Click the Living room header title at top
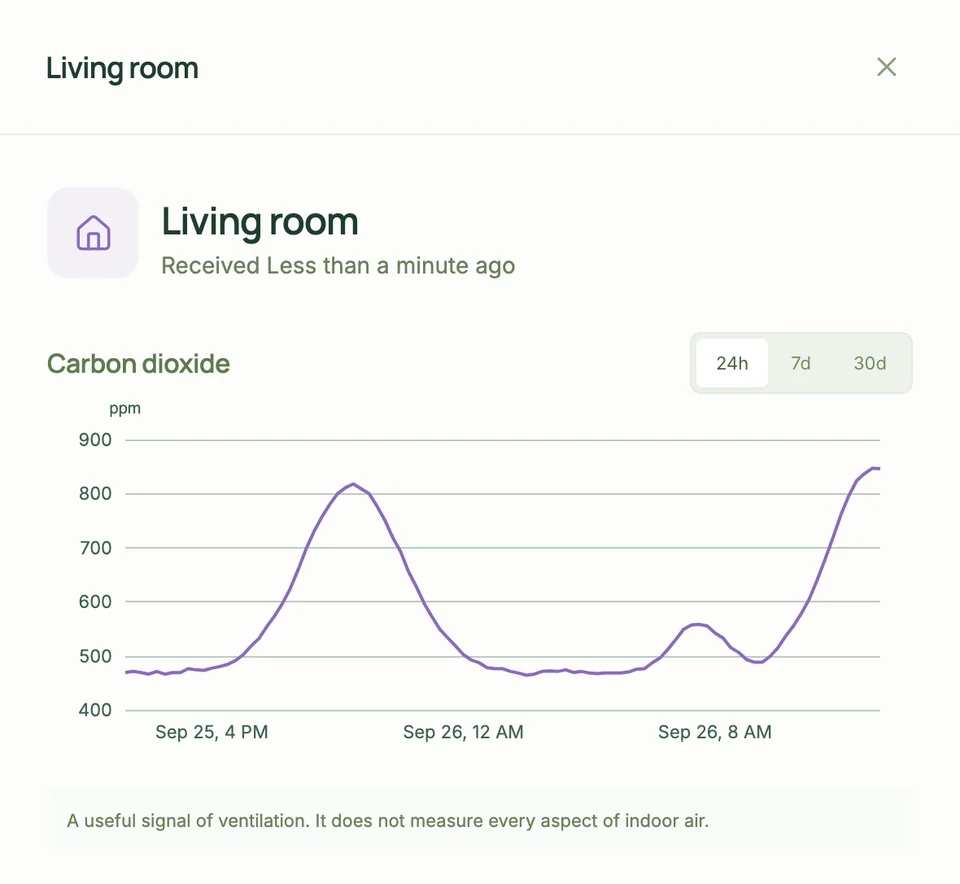Viewport: 960px width, 884px height. pyautogui.click(x=122, y=68)
